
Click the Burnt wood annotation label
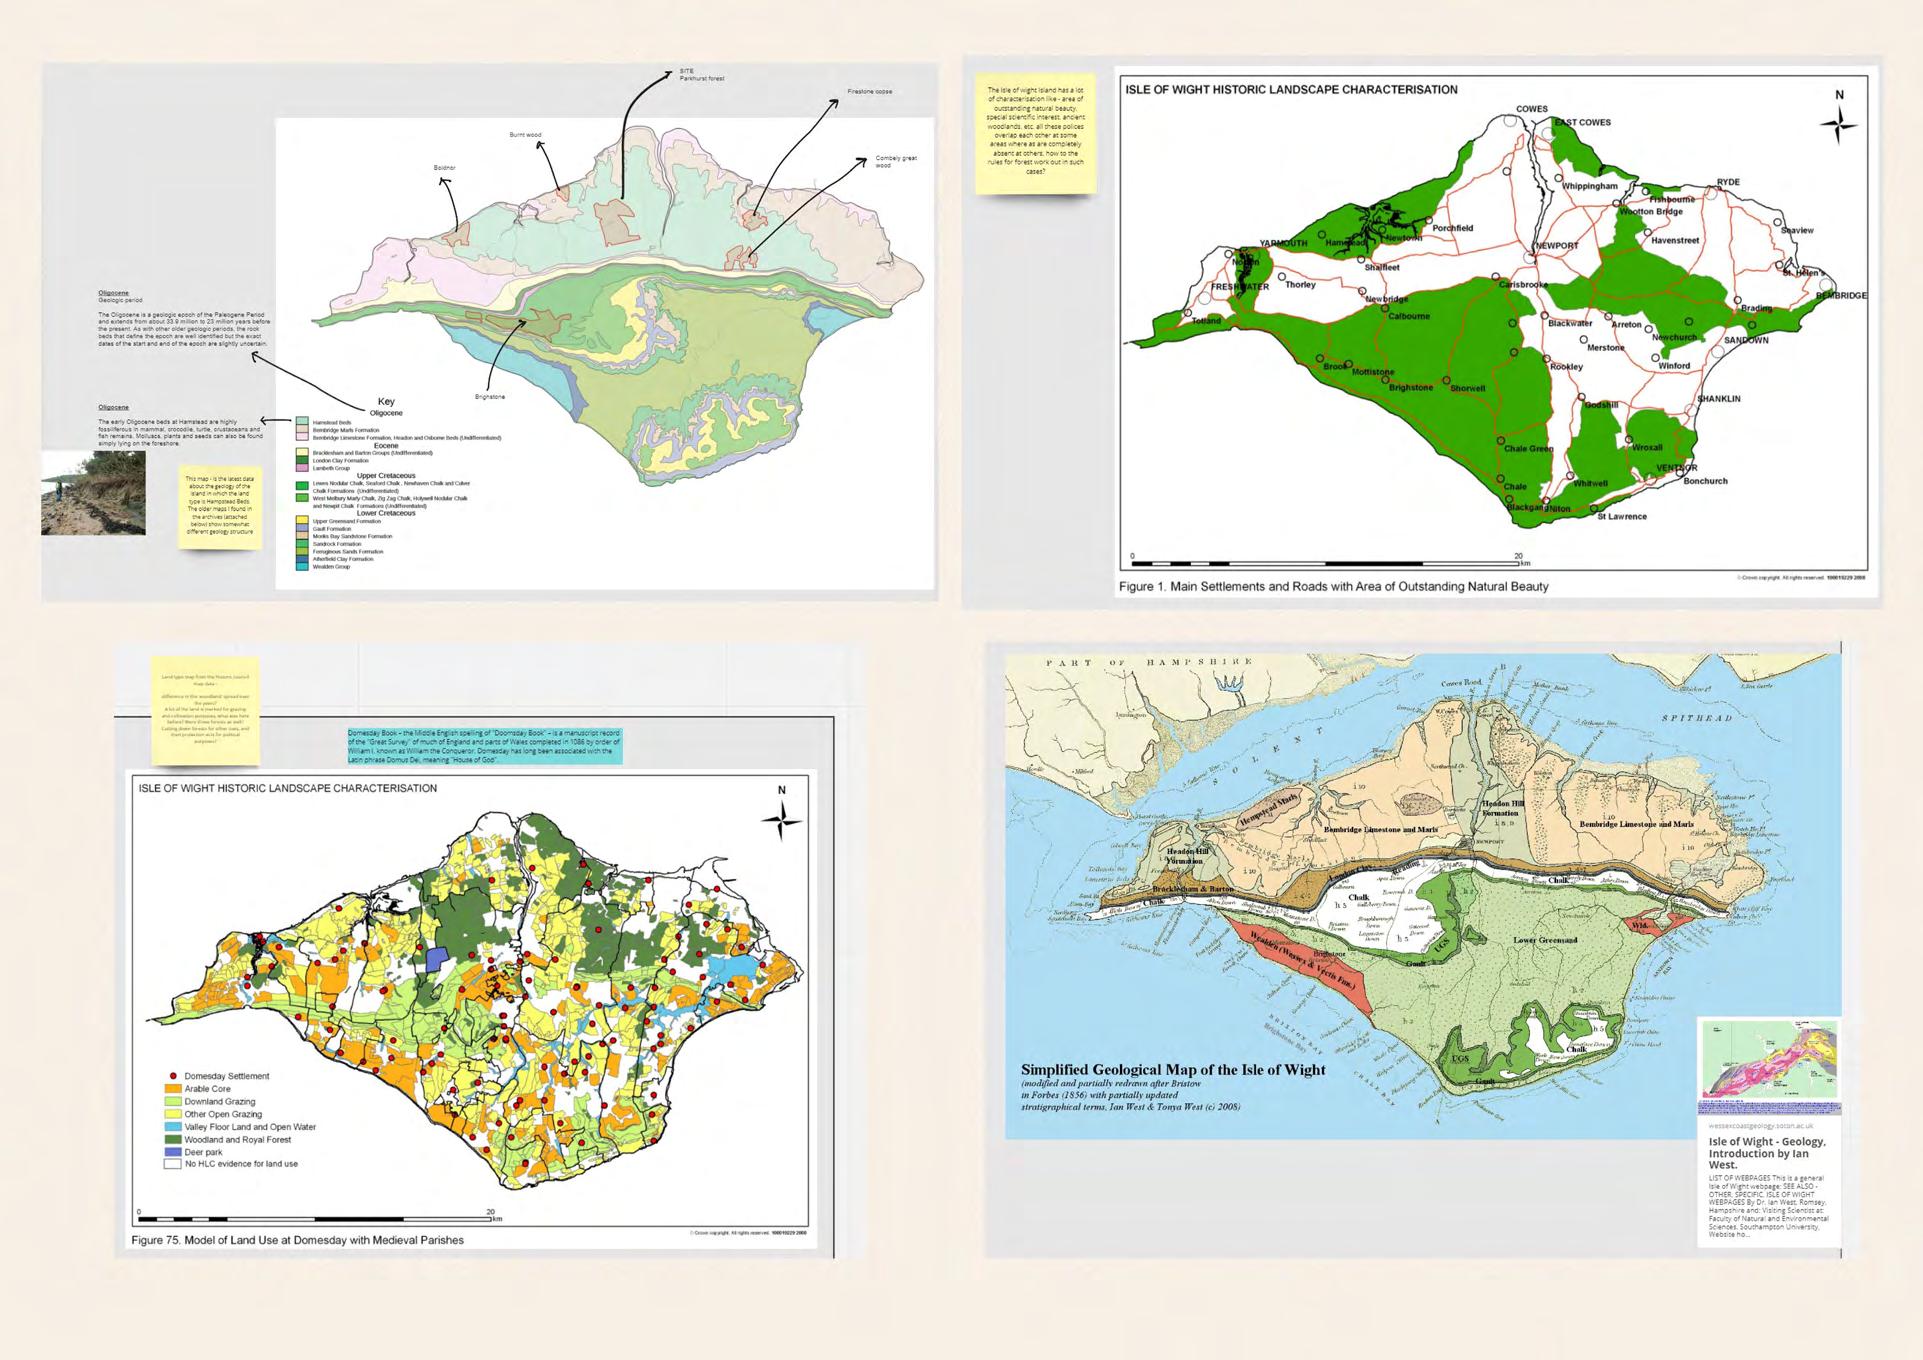[525, 135]
